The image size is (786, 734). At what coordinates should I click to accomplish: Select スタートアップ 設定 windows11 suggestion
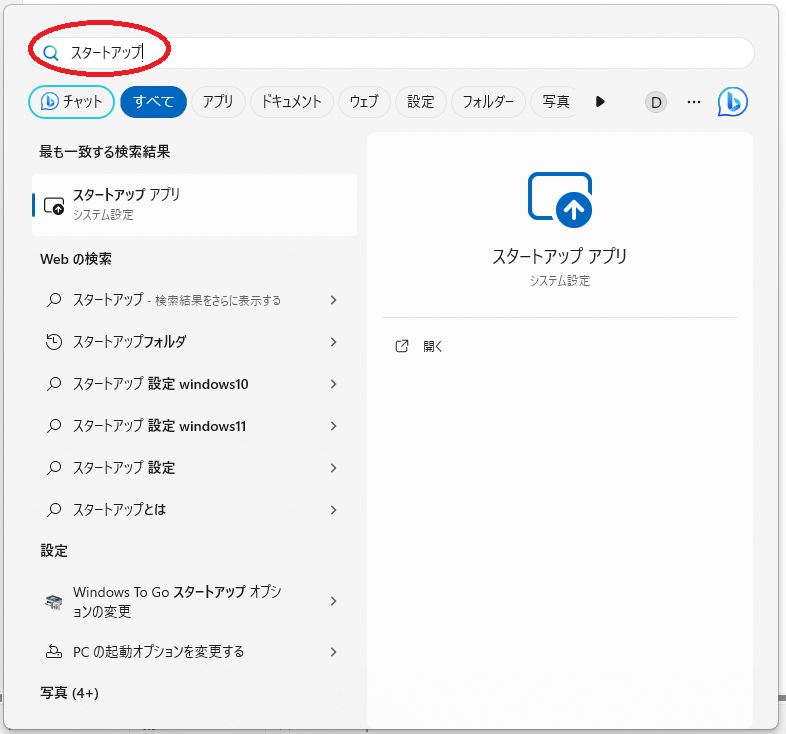click(194, 426)
